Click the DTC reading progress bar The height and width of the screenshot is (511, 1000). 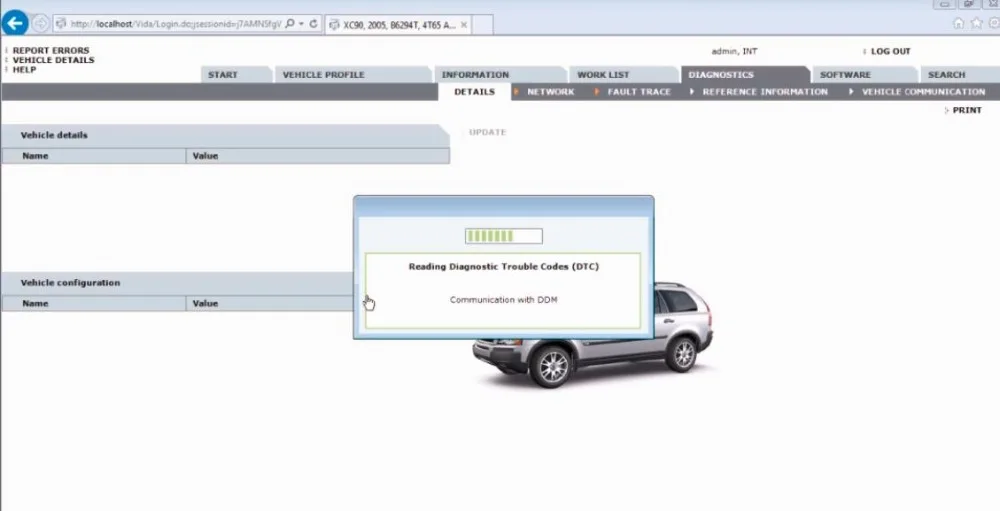click(504, 236)
